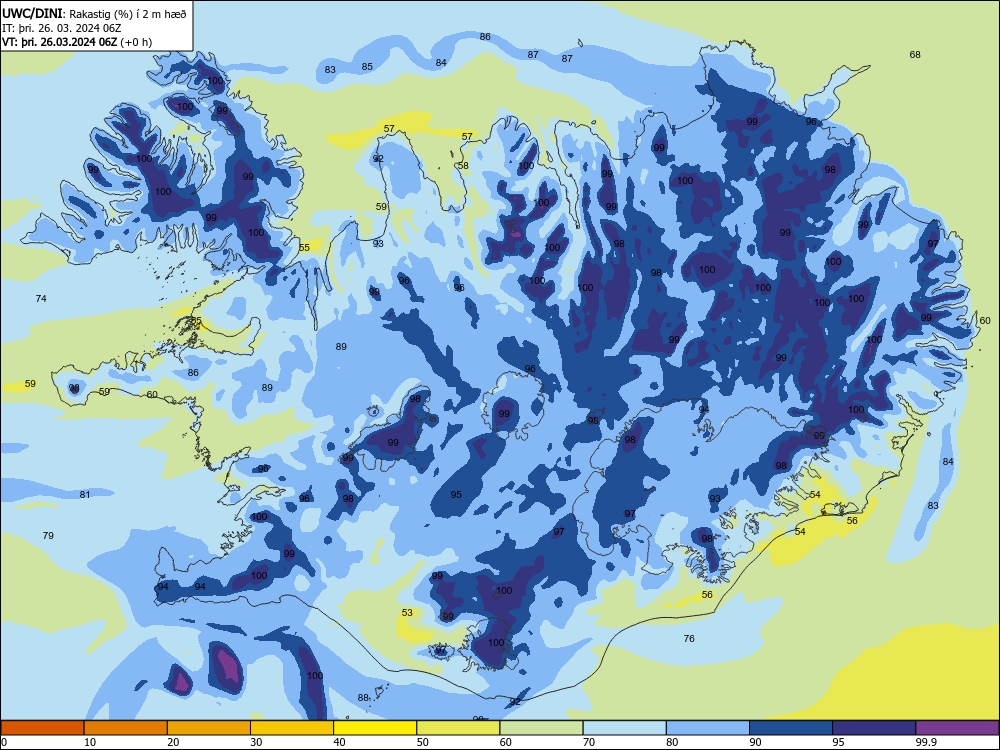Image resolution: width=1000 pixels, height=750 pixels.
Task: Click the '68' humidity value on the map
Action: pos(915,55)
